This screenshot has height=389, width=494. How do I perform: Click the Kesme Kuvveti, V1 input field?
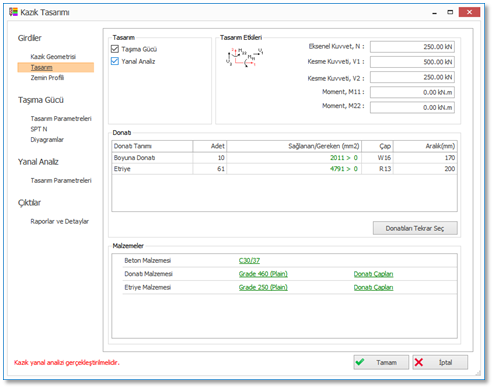(412, 62)
